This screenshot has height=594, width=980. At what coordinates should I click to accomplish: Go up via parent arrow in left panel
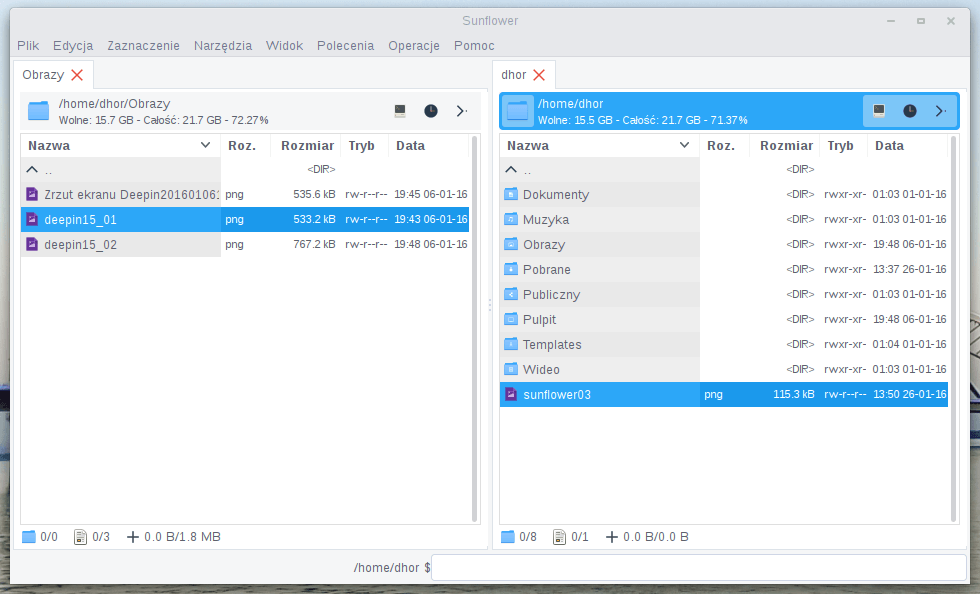[32, 169]
